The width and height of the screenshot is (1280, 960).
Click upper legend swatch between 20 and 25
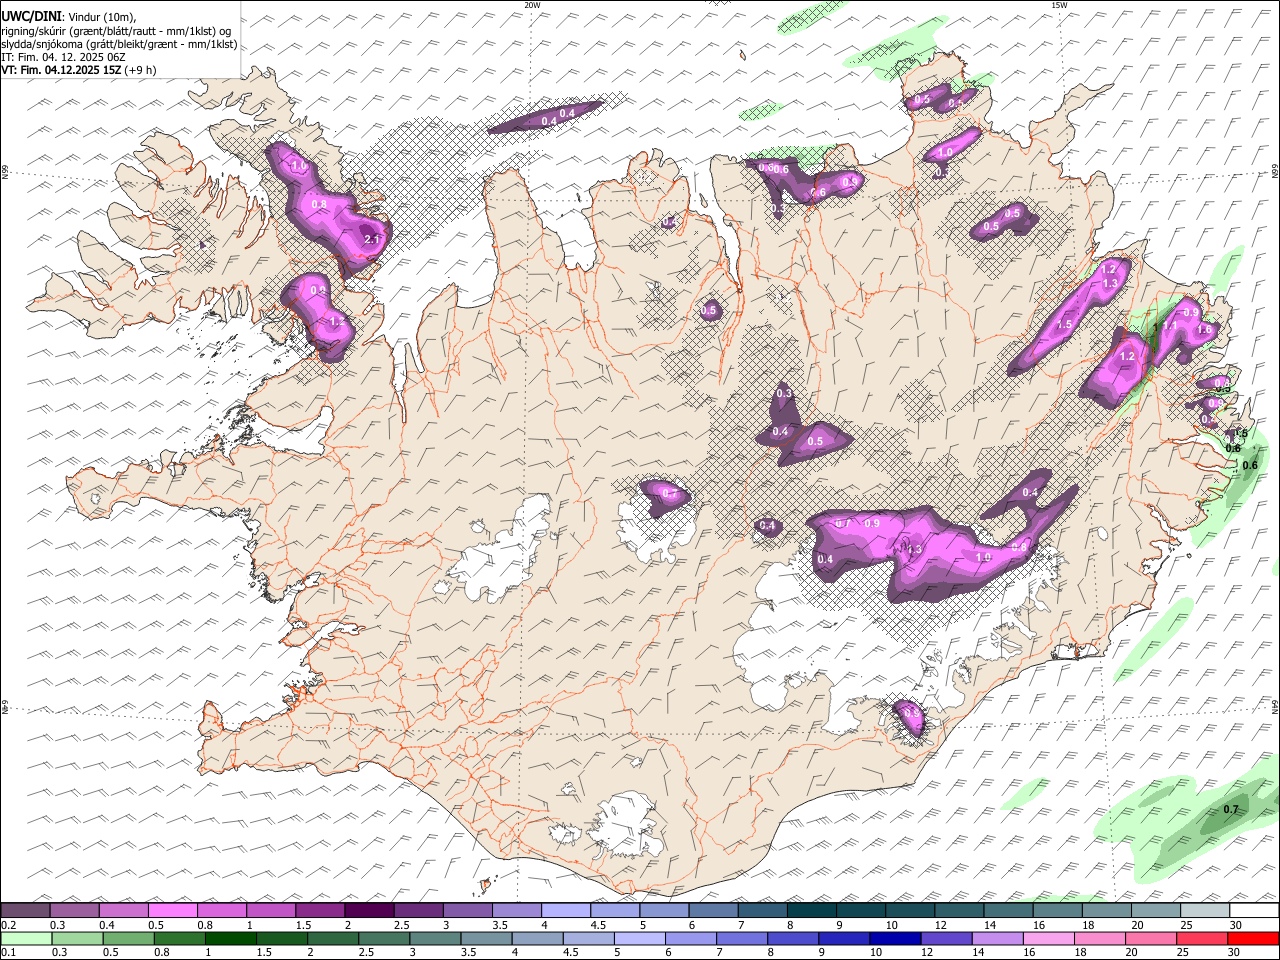pos(1155,910)
